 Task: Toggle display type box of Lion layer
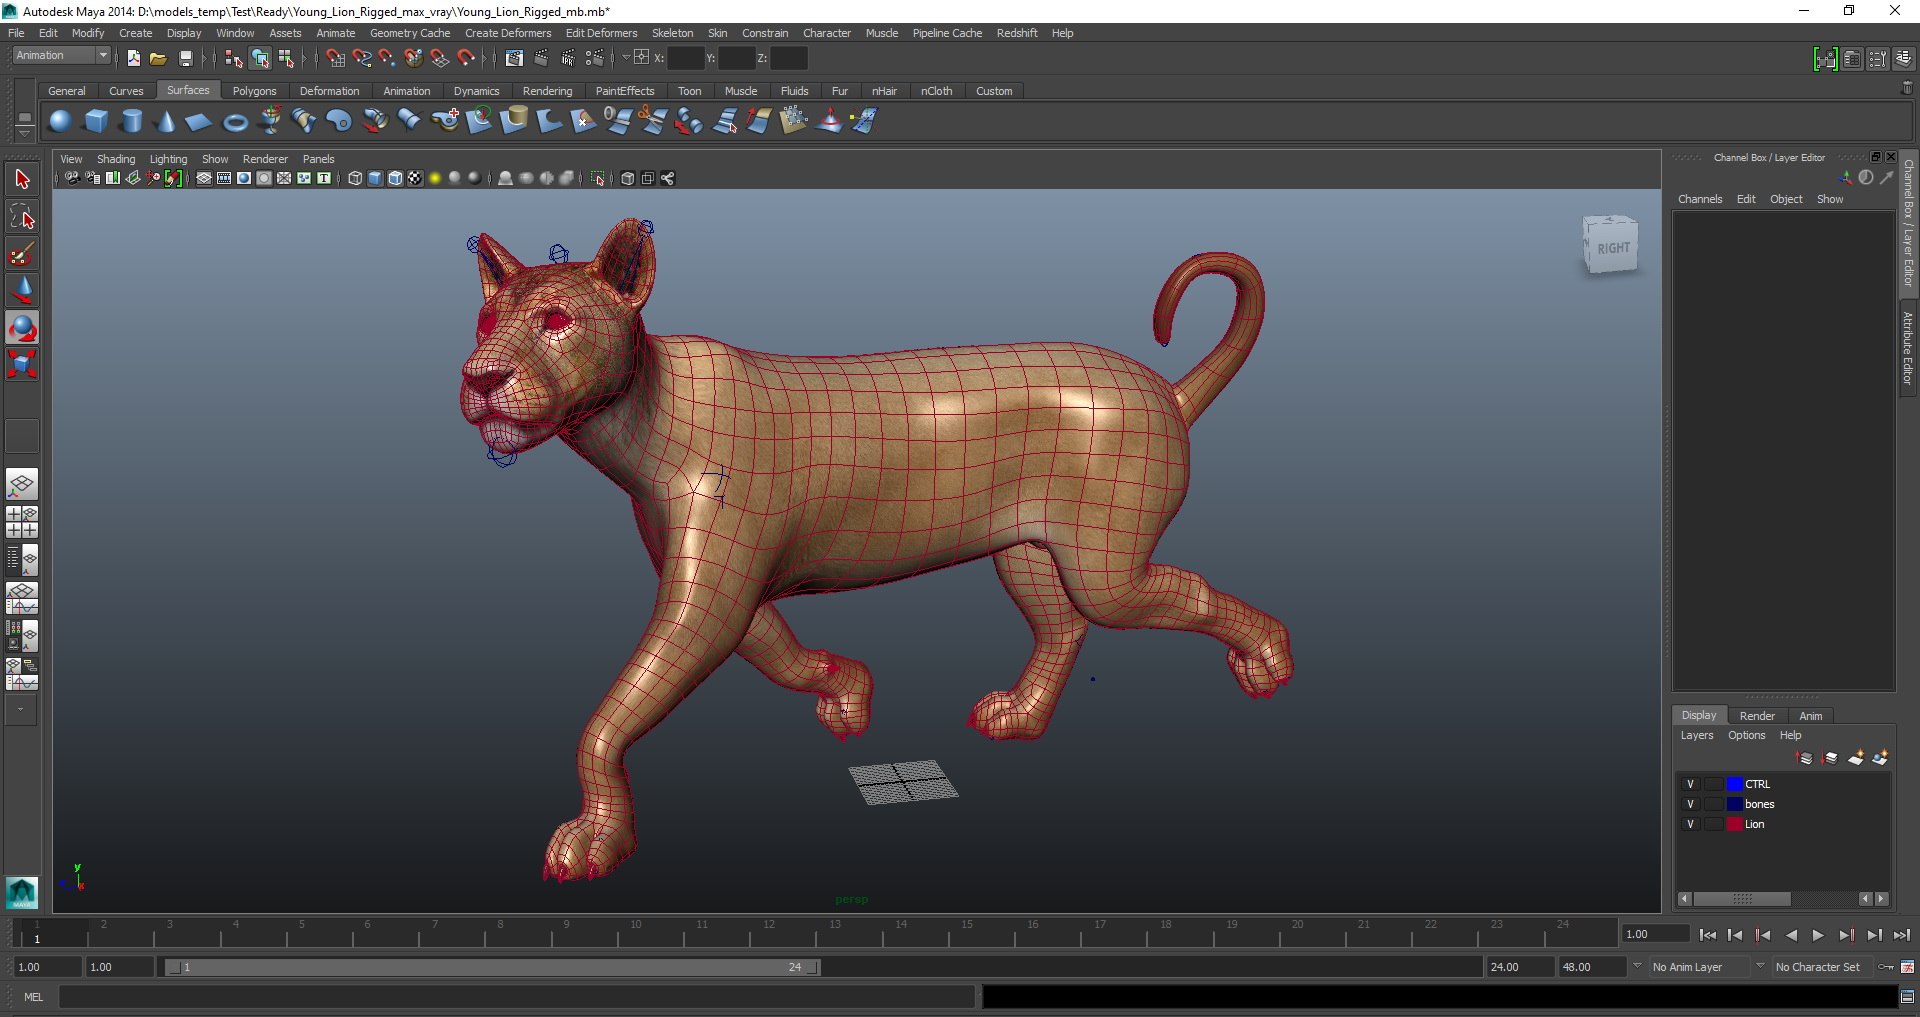tap(1714, 824)
